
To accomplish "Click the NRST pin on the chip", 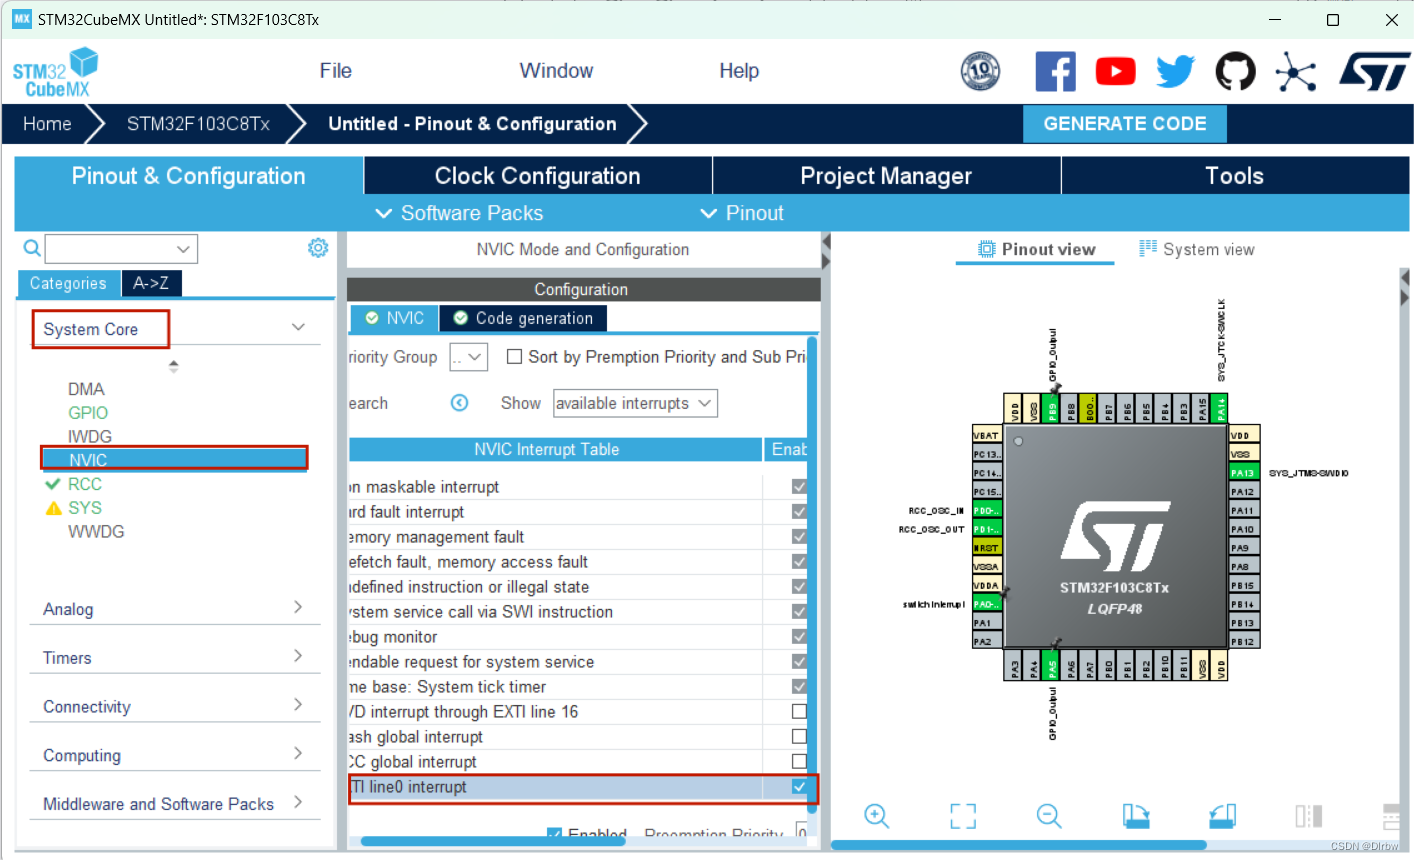I will 986,548.
